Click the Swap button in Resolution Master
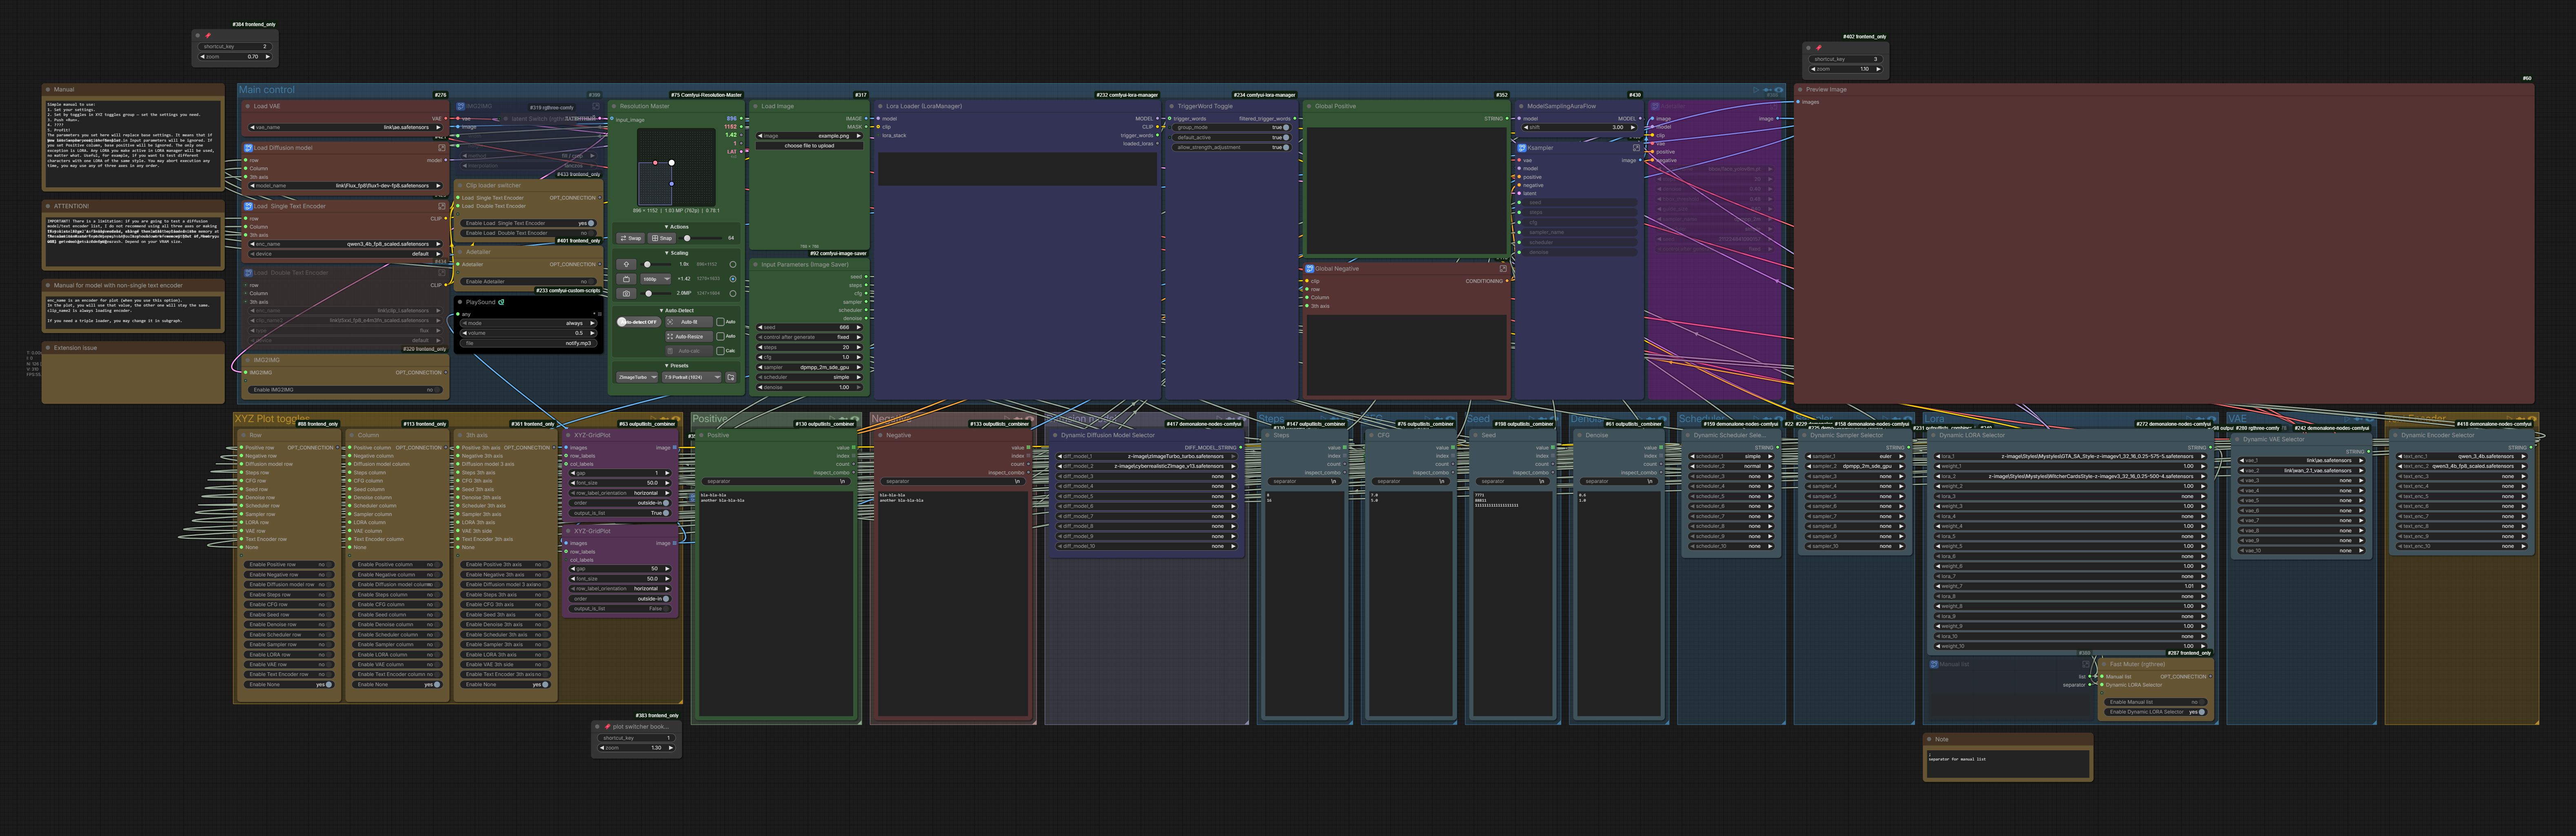The image size is (2576, 836). click(x=631, y=238)
